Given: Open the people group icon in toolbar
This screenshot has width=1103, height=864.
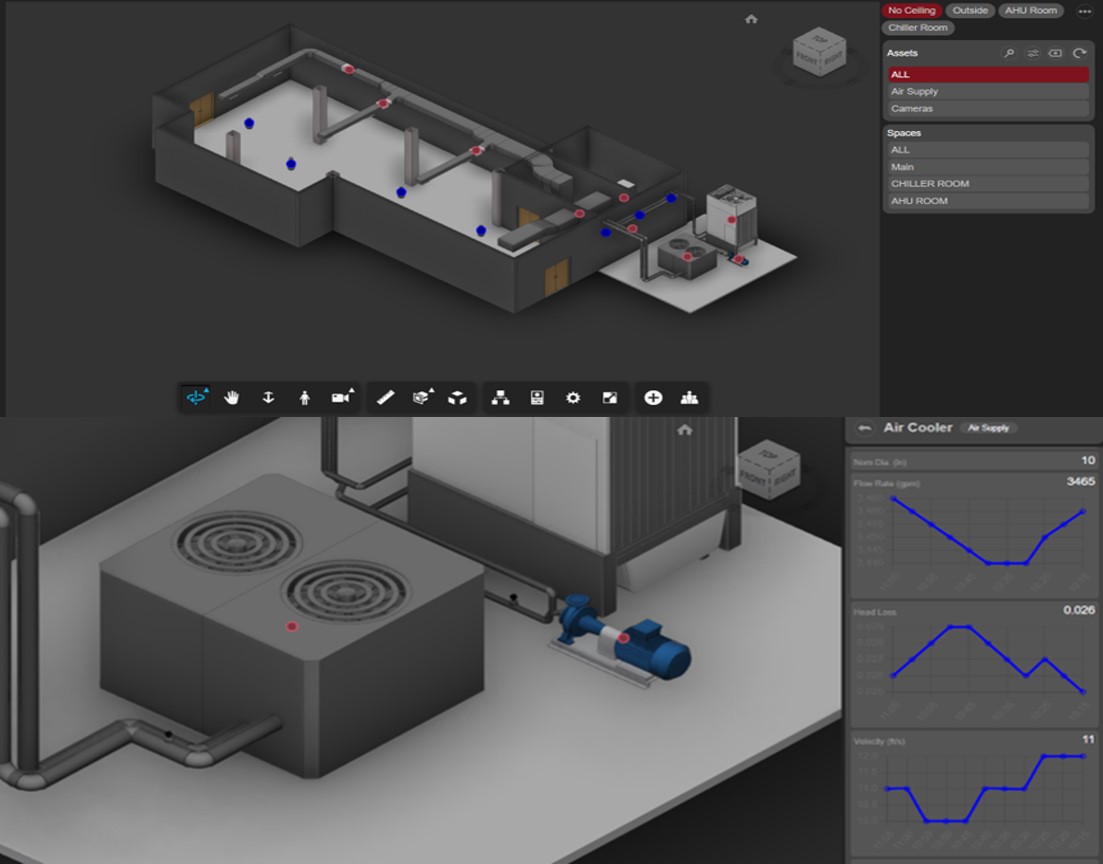Looking at the screenshot, I should (689, 398).
